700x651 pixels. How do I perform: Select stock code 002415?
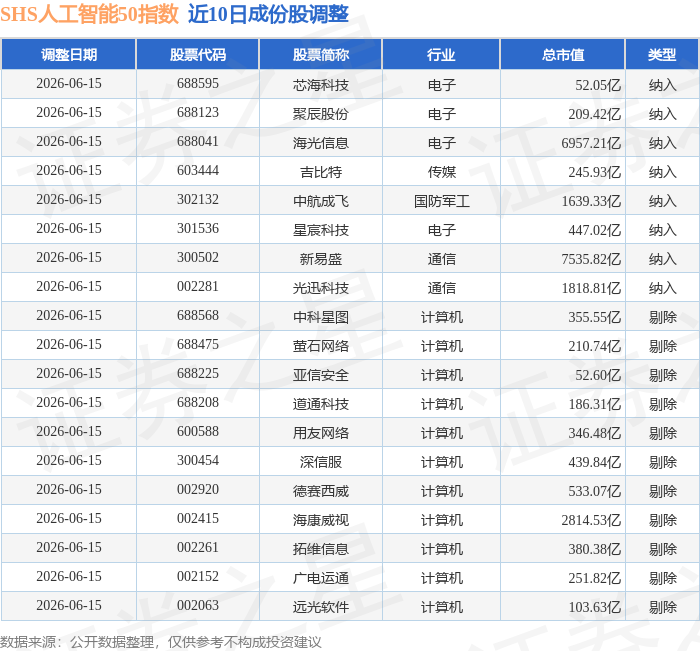point(198,518)
